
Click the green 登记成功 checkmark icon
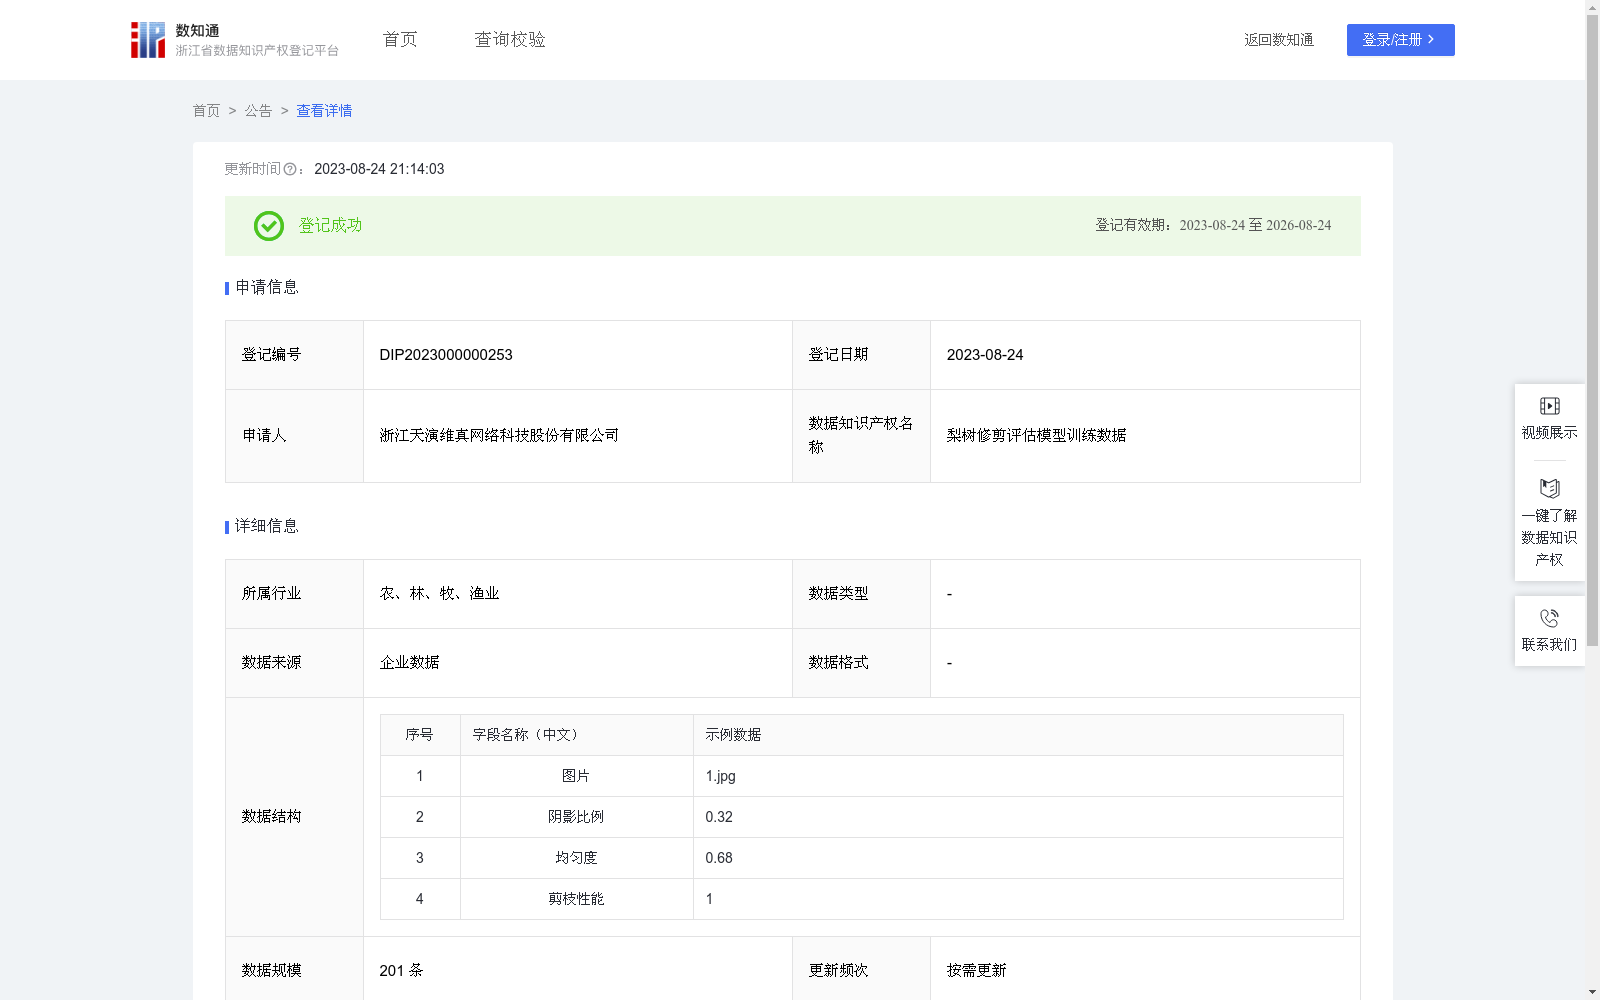click(x=268, y=226)
